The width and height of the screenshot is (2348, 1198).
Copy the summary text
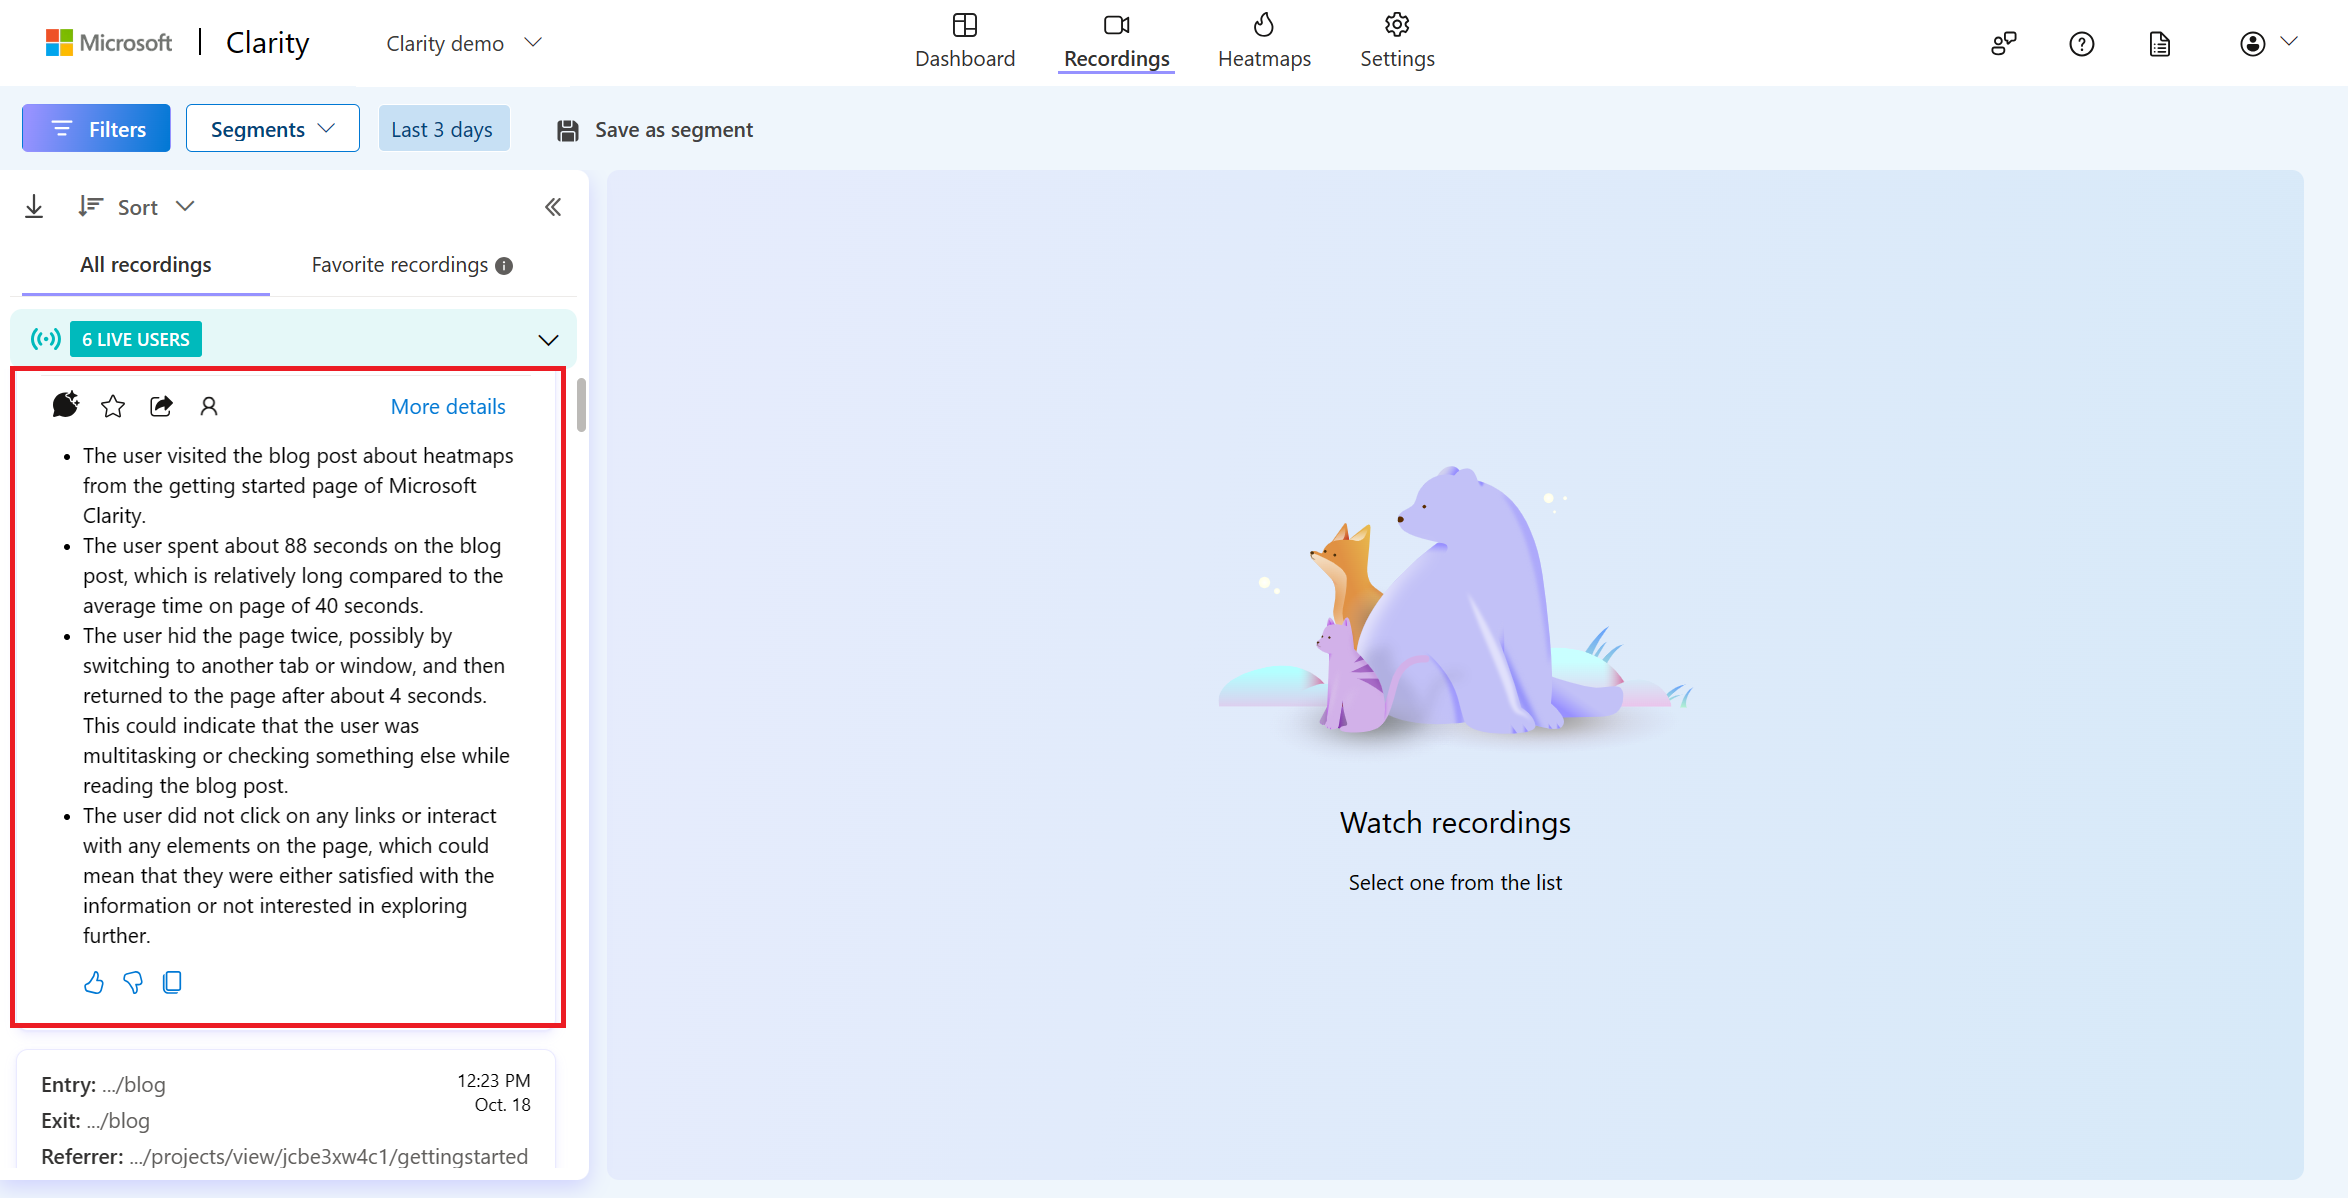(172, 983)
